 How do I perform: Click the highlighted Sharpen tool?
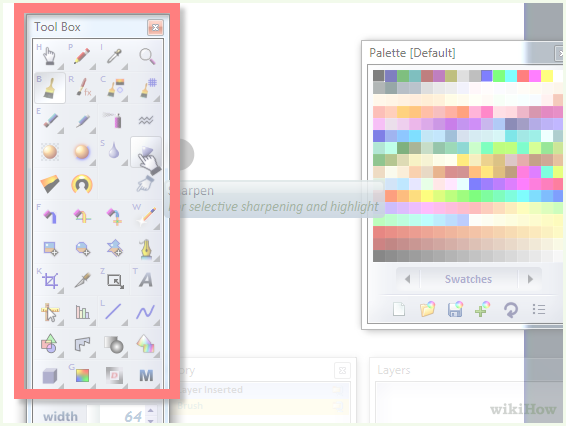tap(145, 152)
